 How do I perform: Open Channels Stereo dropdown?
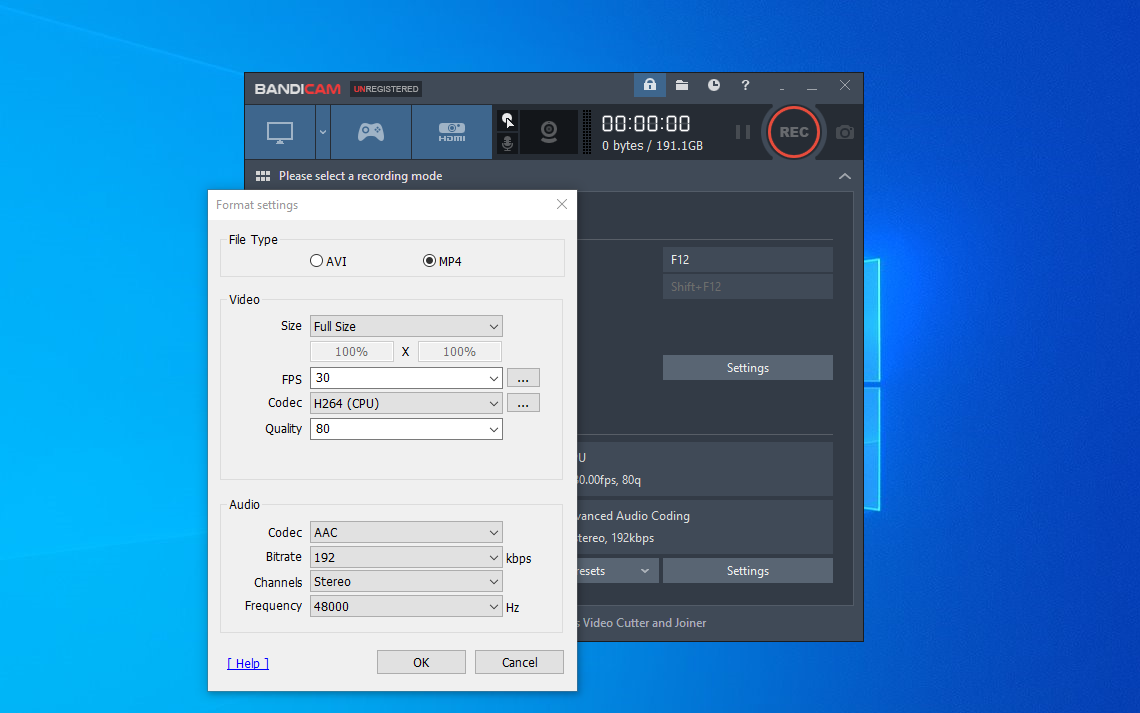[406, 581]
